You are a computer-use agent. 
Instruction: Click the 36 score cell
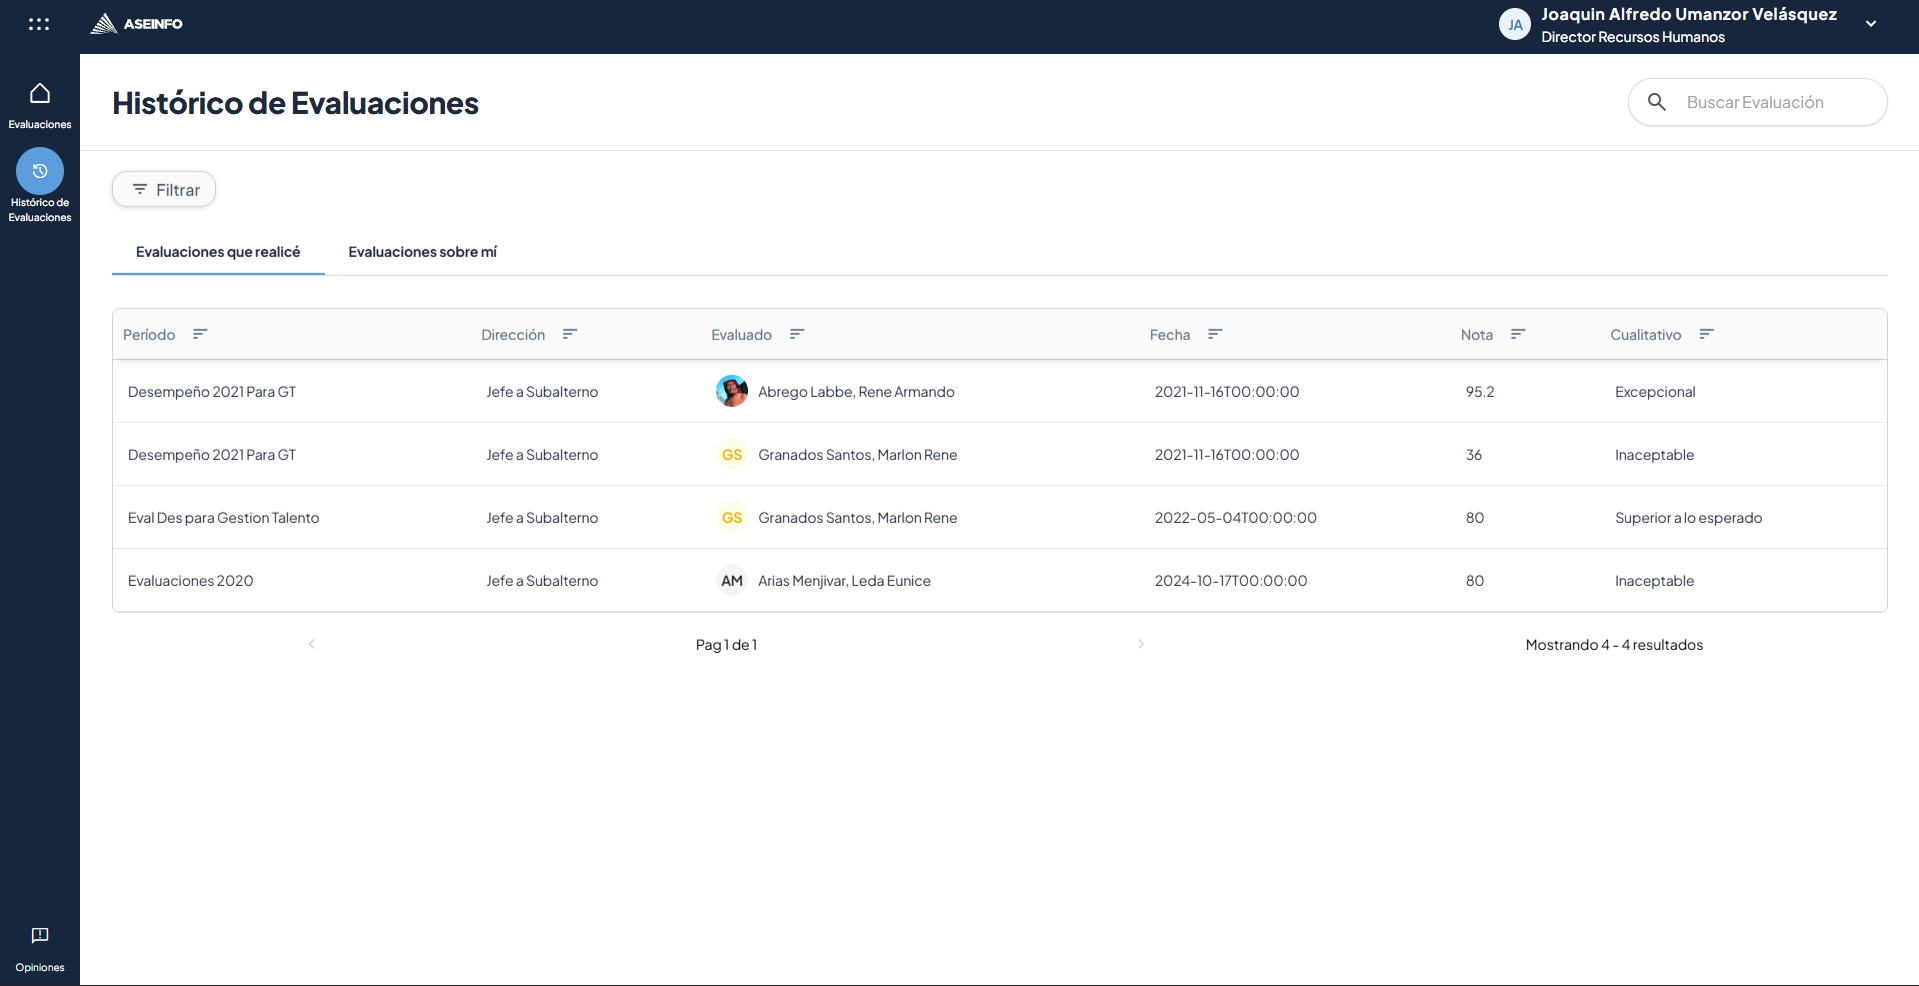pos(1474,455)
